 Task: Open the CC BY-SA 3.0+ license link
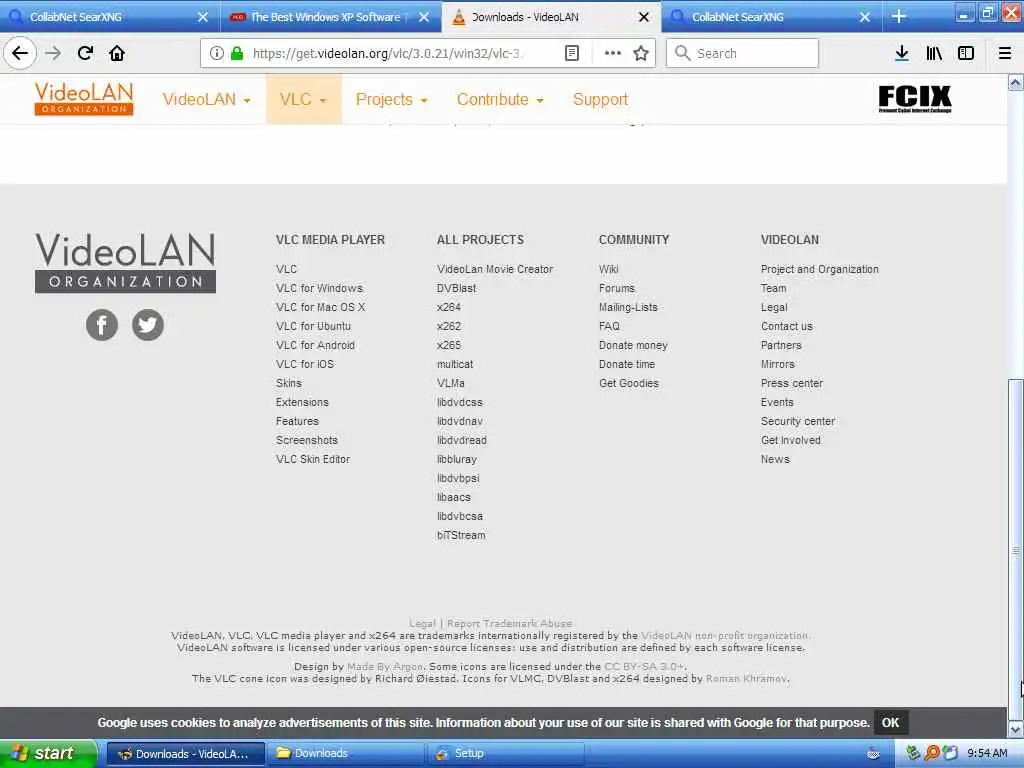[x=644, y=667]
